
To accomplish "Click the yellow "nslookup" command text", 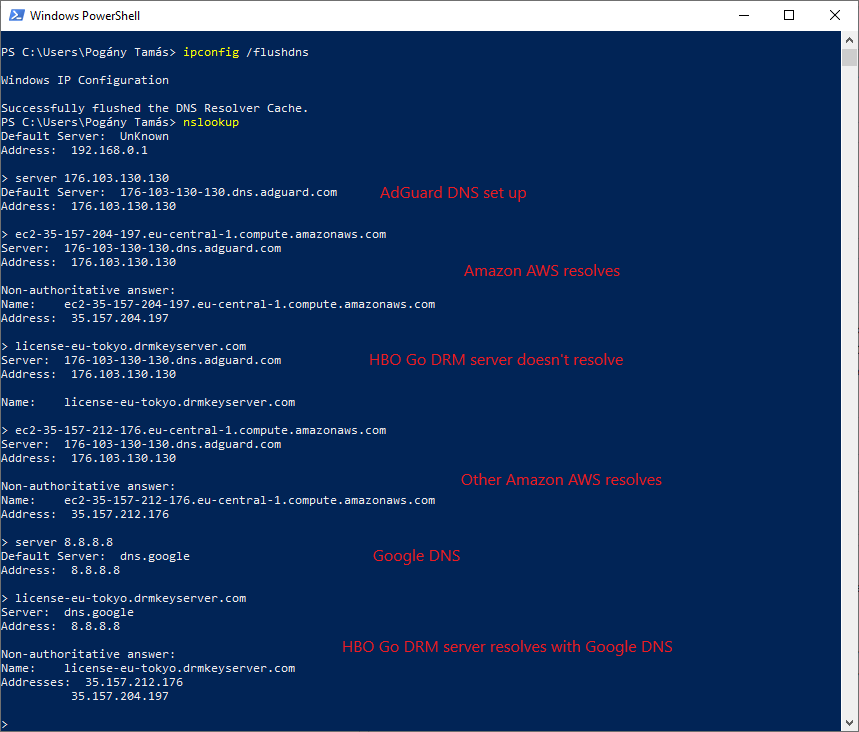I will pyautogui.click(x=211, y=122).
